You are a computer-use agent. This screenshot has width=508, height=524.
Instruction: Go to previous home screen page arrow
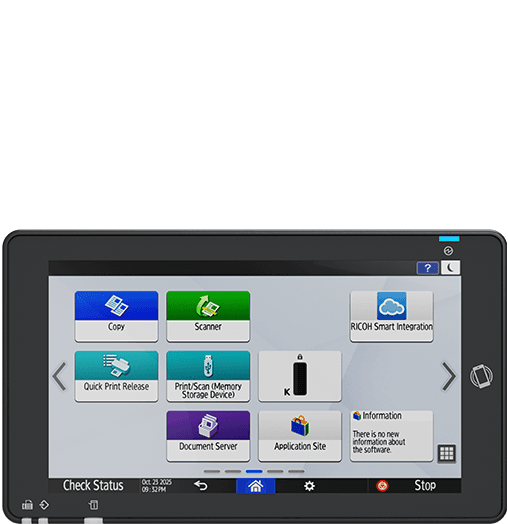(60, 376)
